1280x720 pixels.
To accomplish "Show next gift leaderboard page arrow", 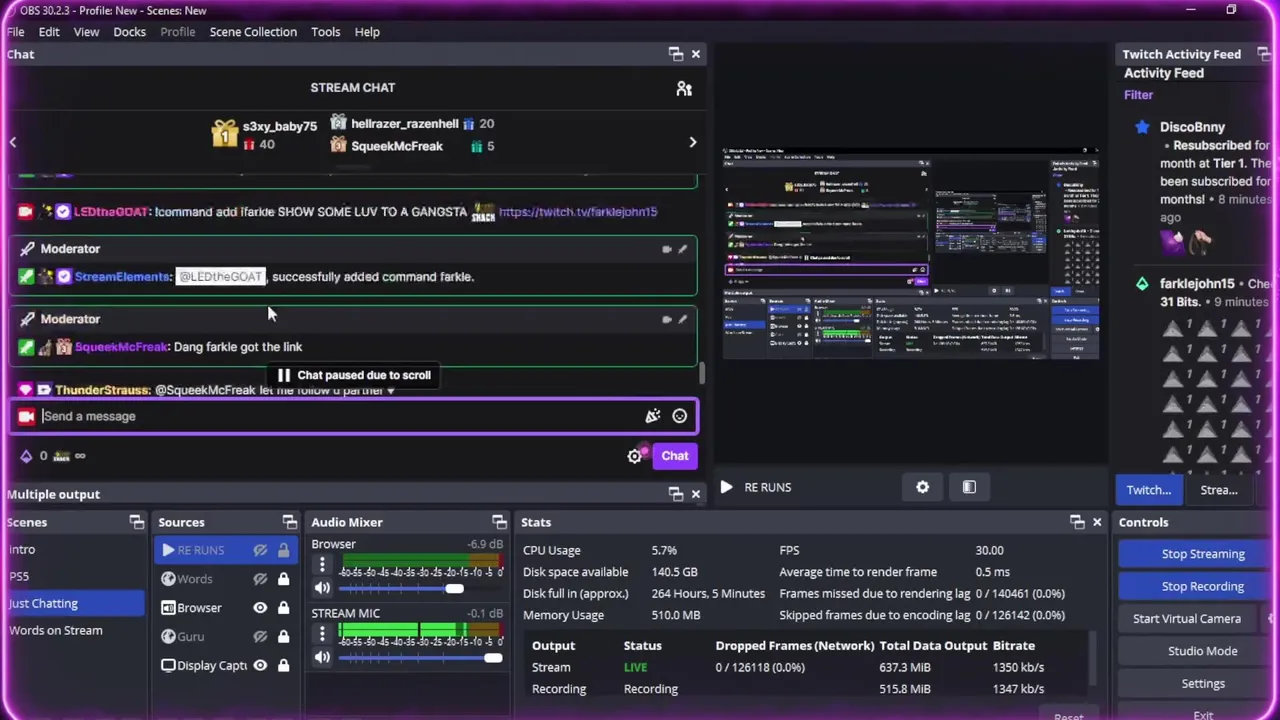I will (x=692, y=143).
